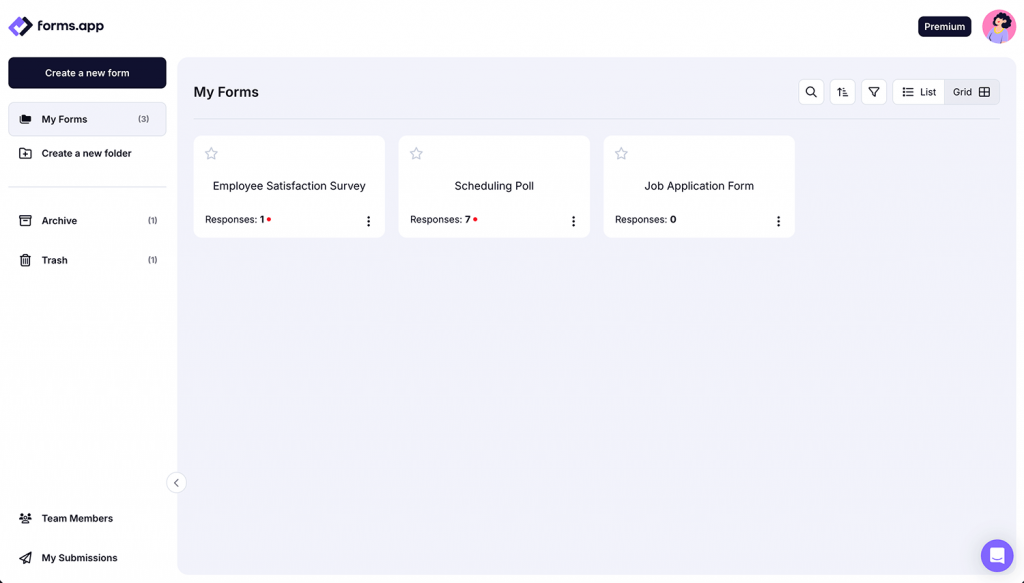This screenshot has width=1024, height=583.
Task: Click Create a new form
Action: click(87, 72)
